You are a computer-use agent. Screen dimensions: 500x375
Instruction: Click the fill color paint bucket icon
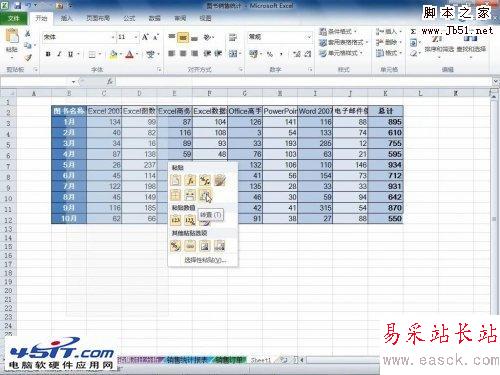click(x=113, y=54)
